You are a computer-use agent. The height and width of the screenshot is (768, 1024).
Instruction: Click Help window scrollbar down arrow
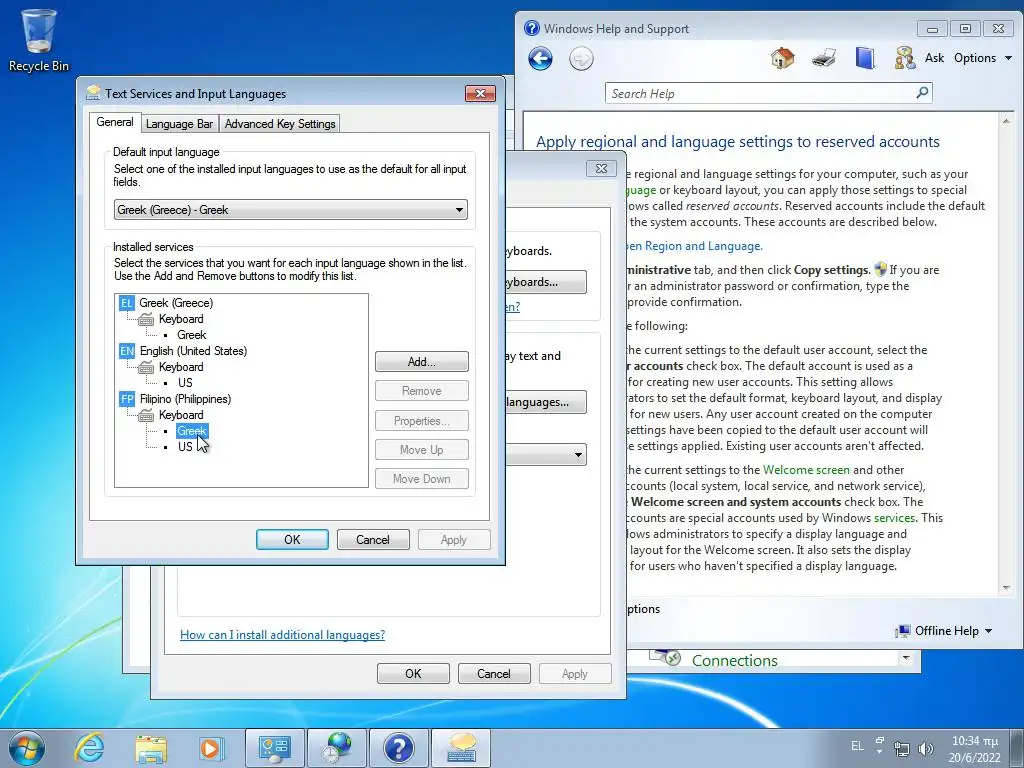pos(1006,588)
